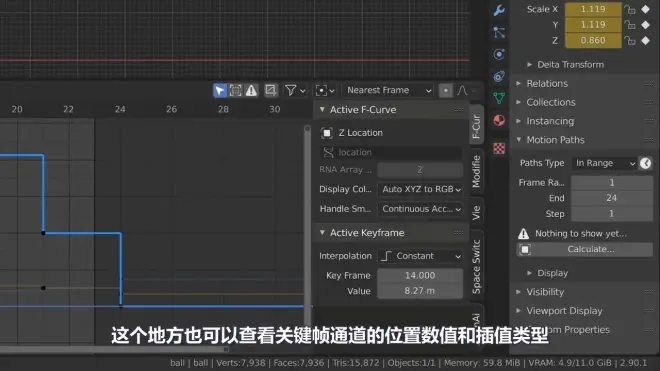660x371 pixels.
Task: Open Paths Type In Range dropdown
Action: 604,163
